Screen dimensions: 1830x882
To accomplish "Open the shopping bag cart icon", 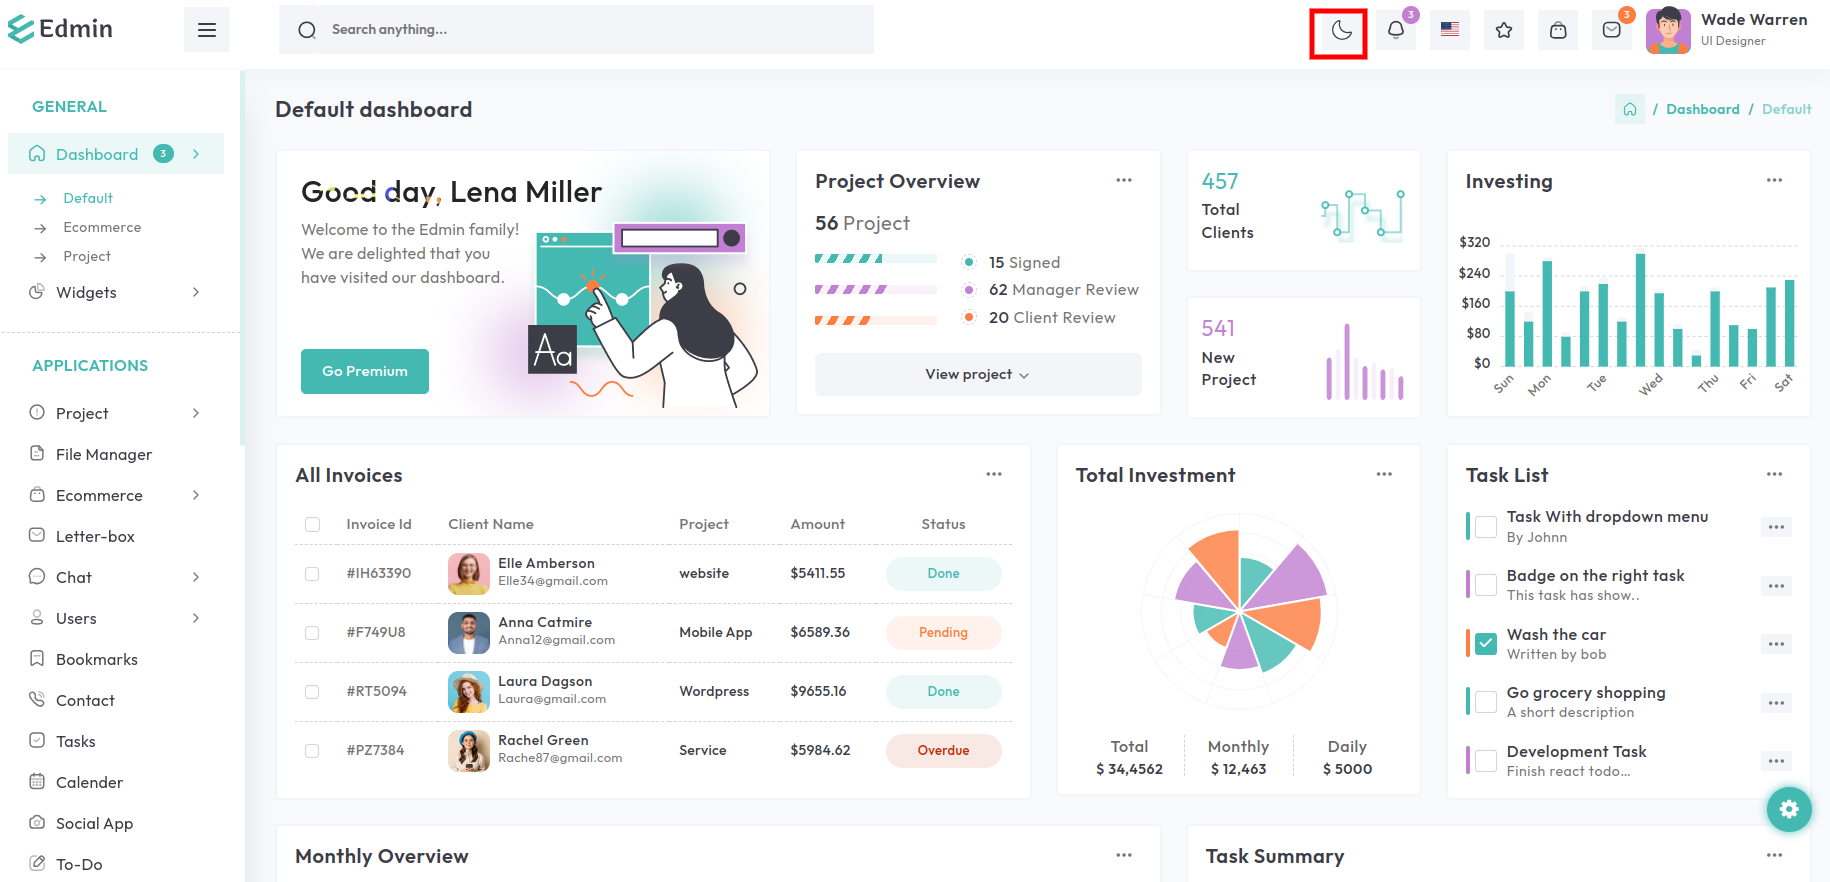I will click(x=1557, y=31).
